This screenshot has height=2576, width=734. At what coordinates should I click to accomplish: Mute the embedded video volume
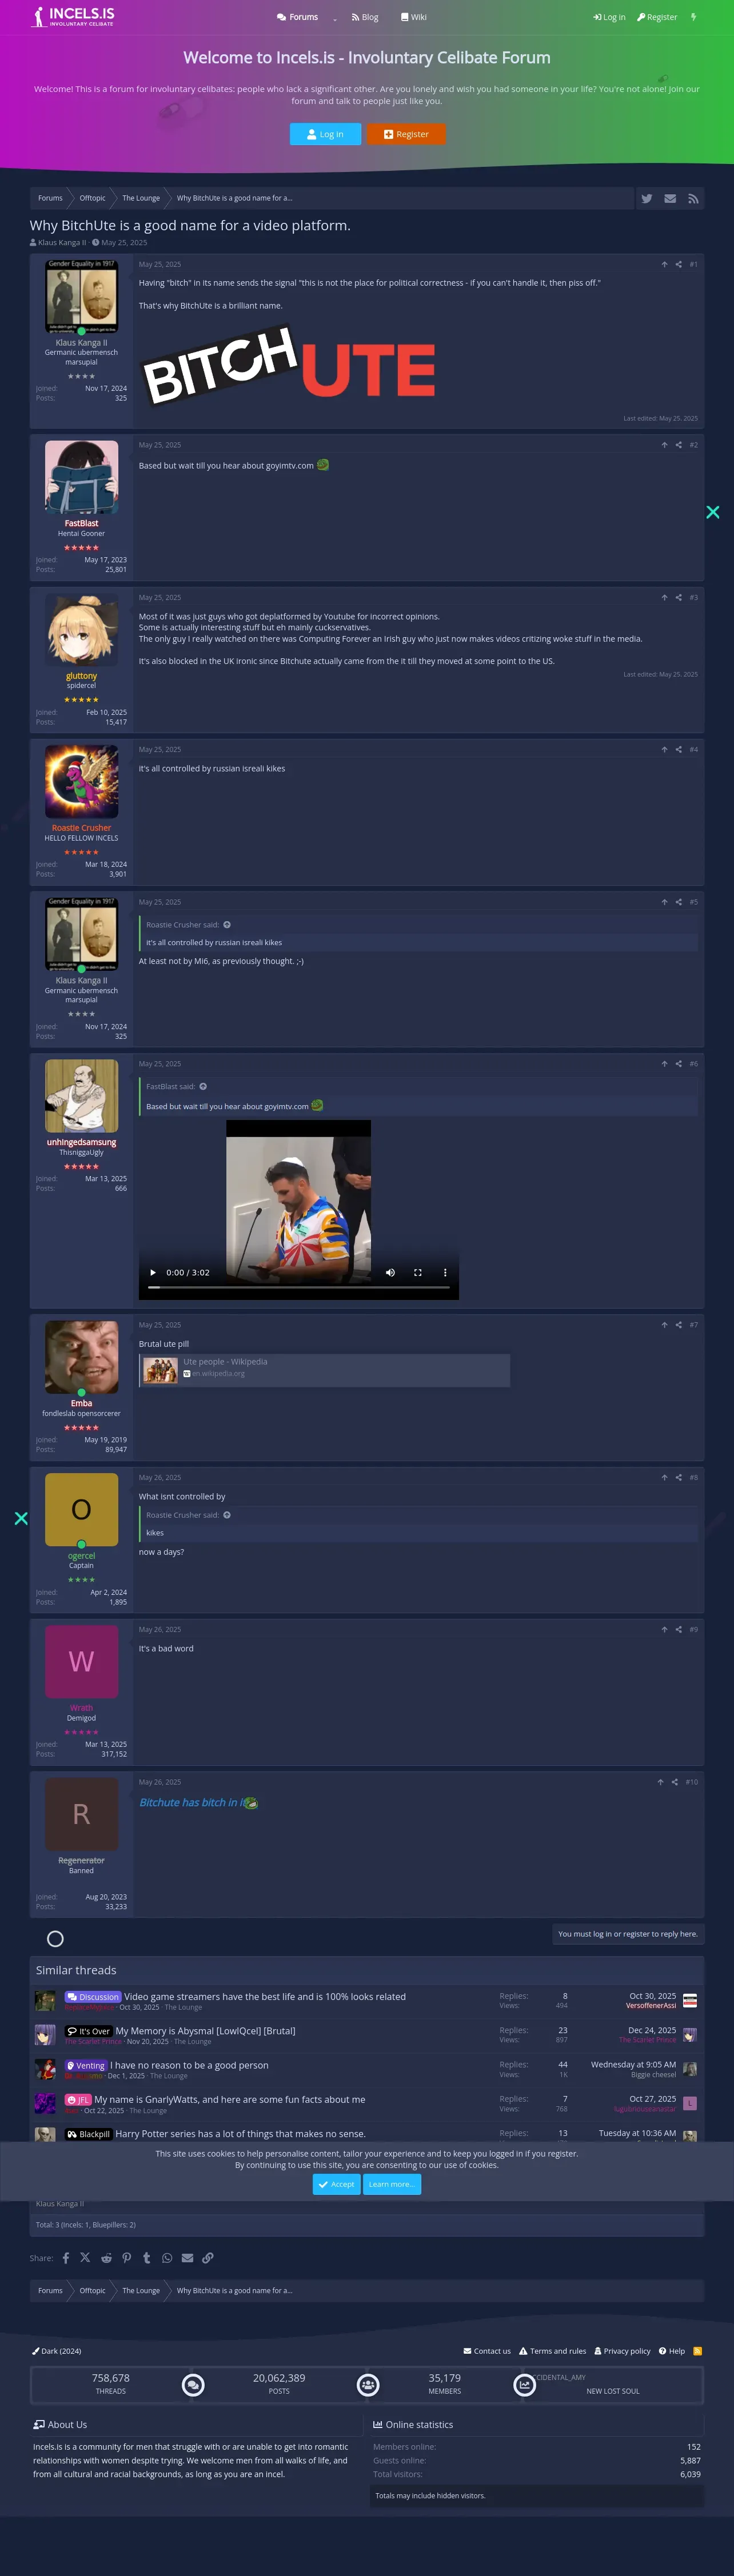point(390,1273)
